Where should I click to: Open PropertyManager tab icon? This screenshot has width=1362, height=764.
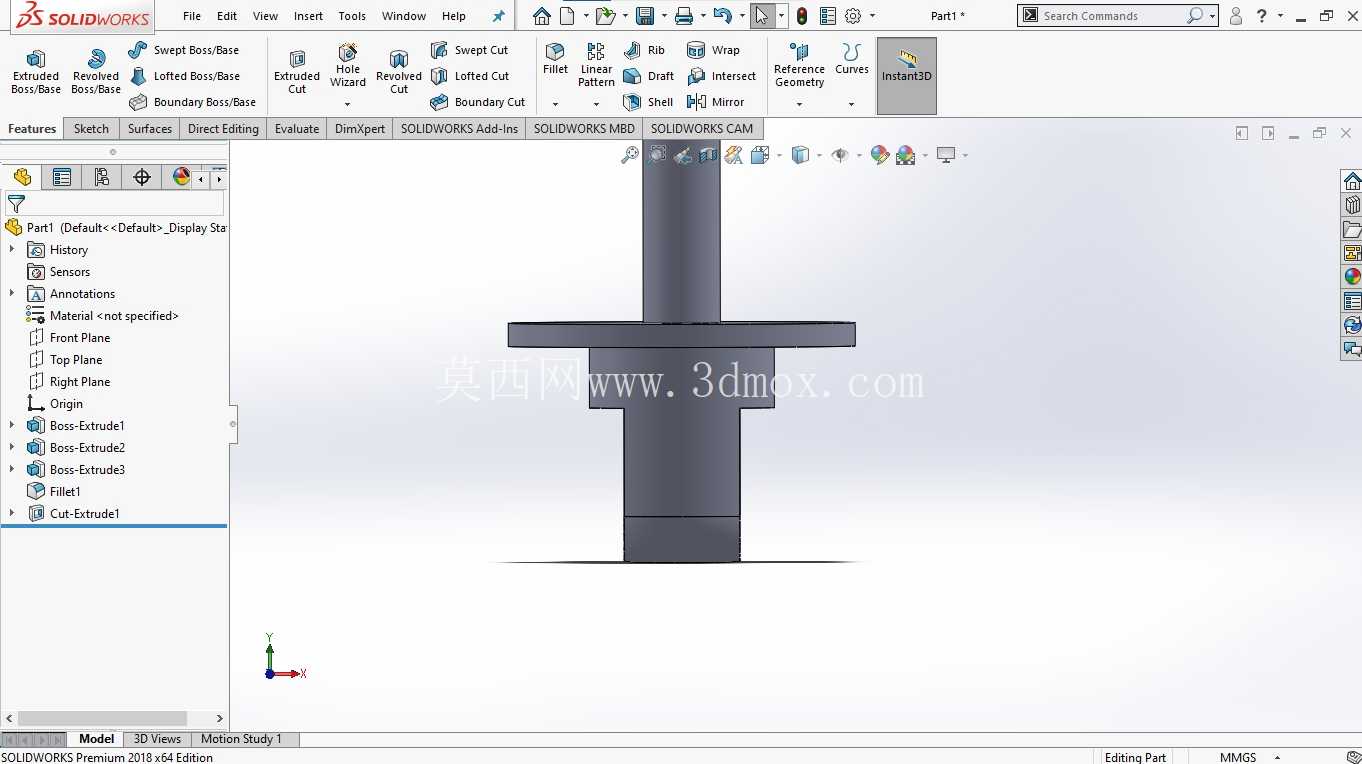point(62,177)
